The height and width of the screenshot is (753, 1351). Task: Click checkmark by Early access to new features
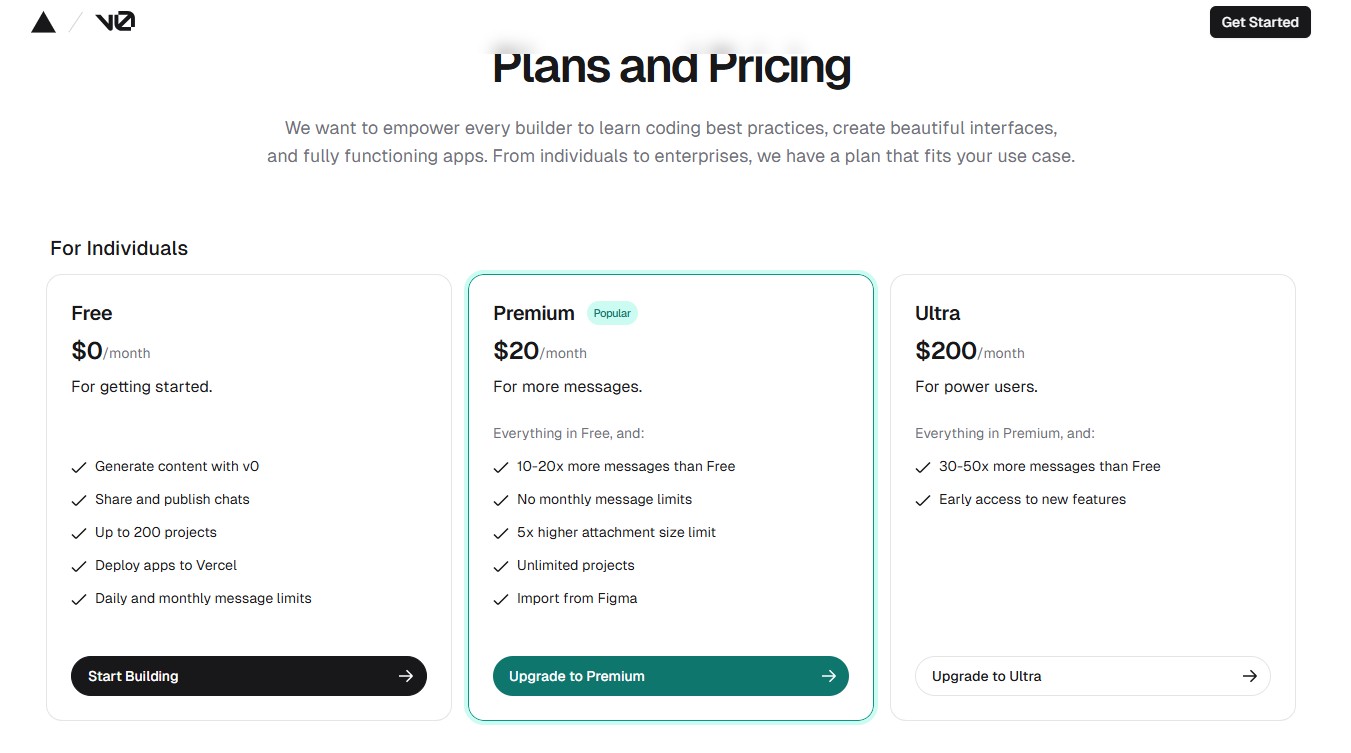[923, 500]
